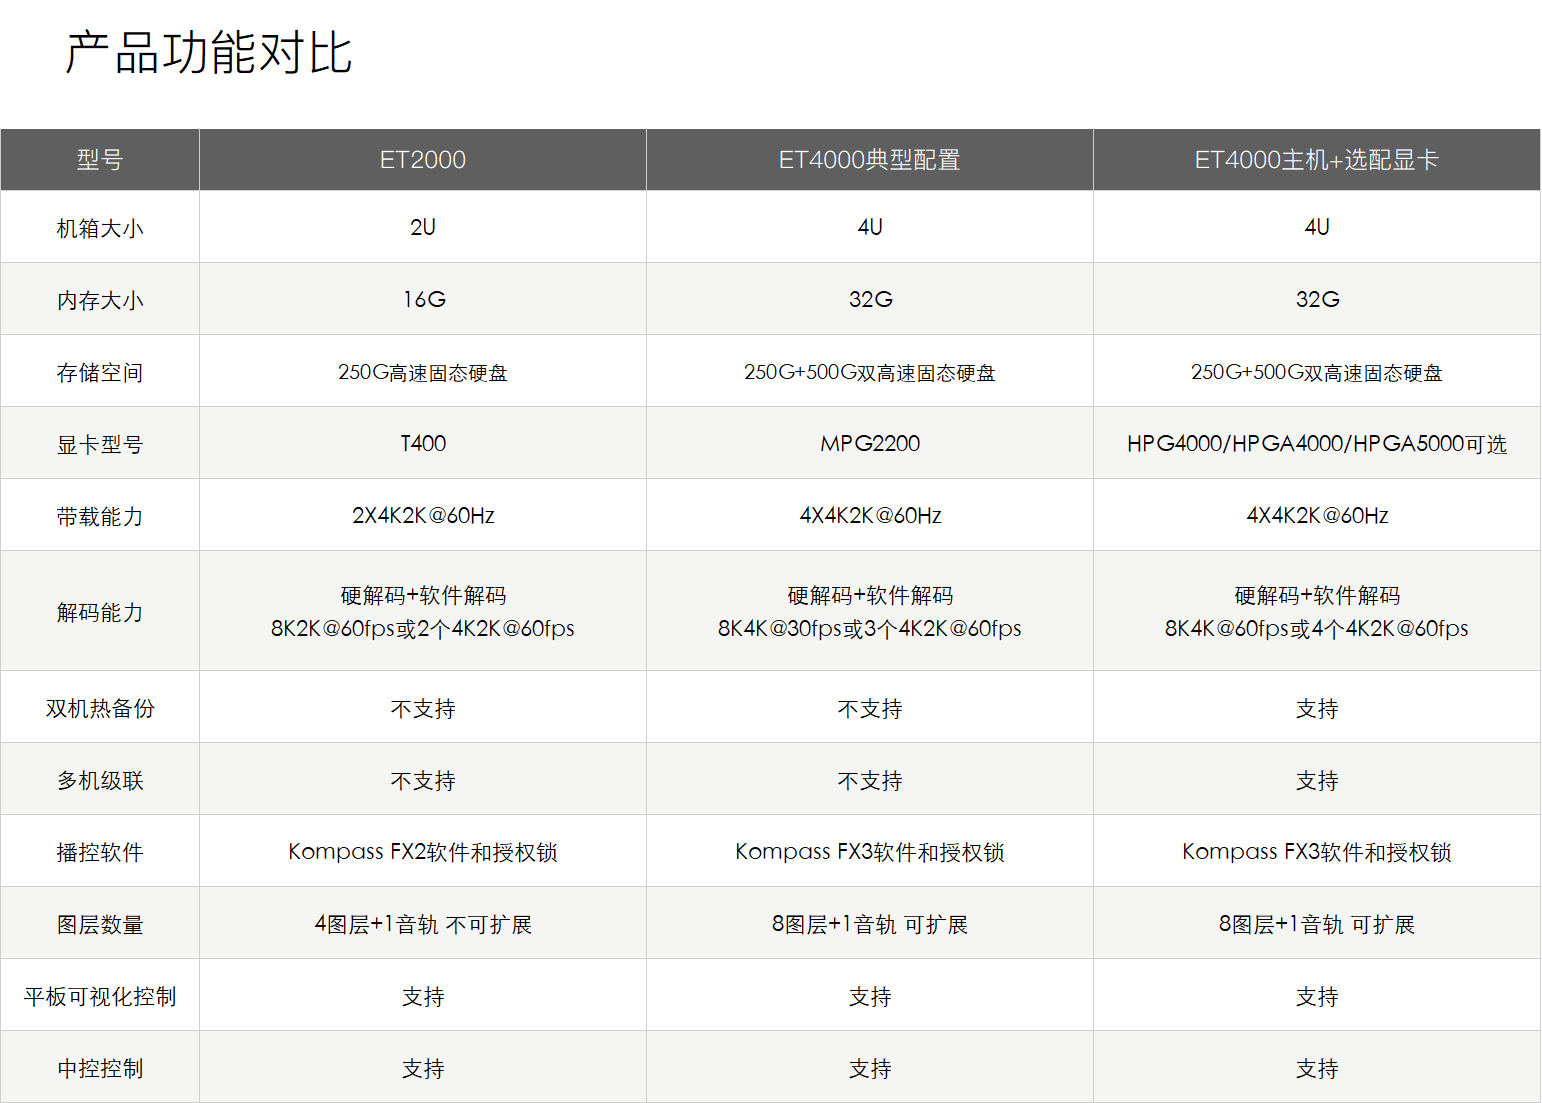The image size is (1542, 1103).
Task: Select the 显卡型号 row label
Action: 100,444
